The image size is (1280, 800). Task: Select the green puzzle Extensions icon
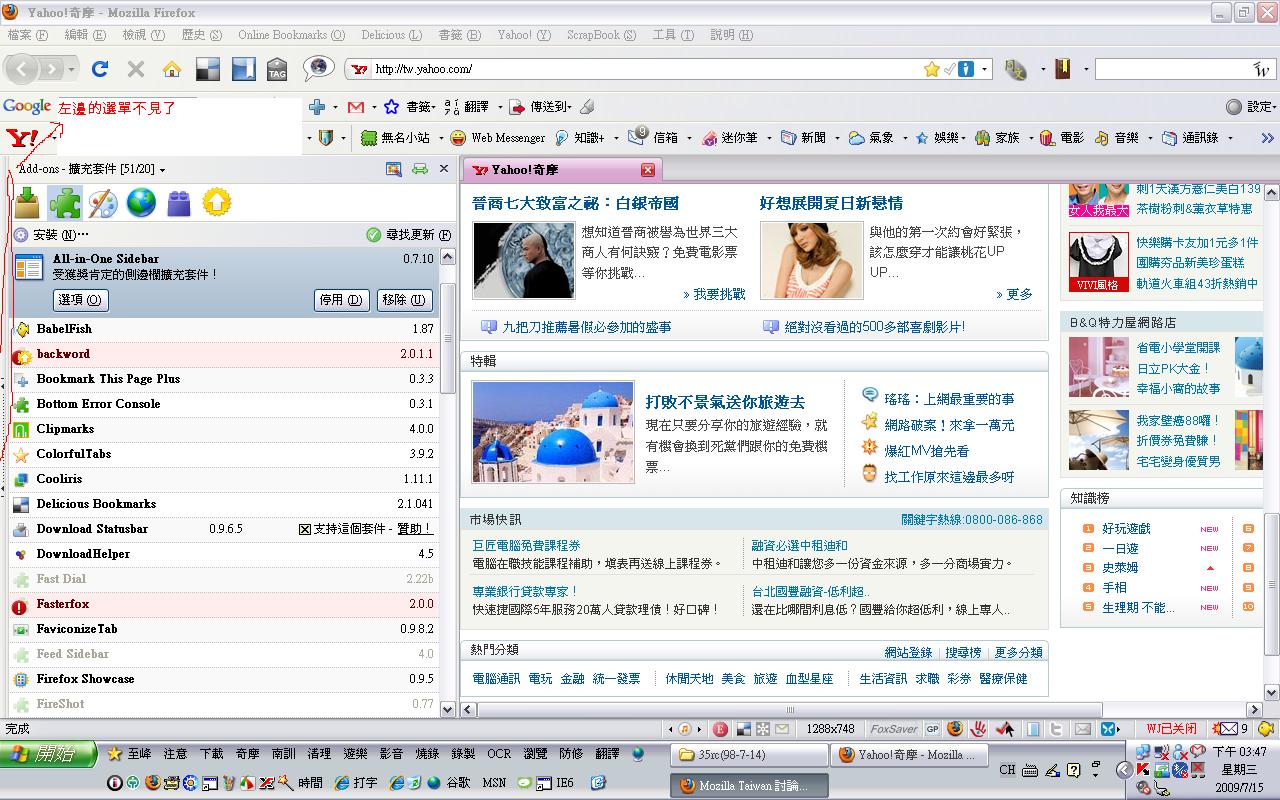coord(65,203)
